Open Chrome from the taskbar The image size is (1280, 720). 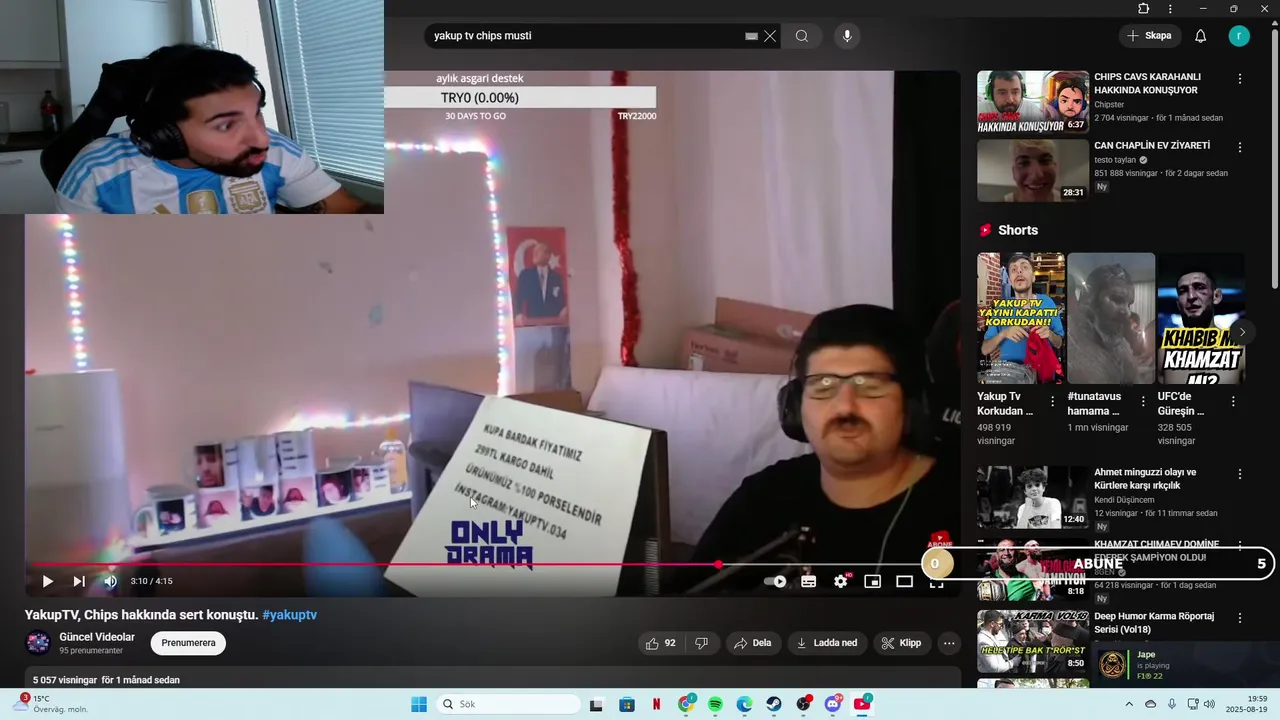[x=686, y=704]
